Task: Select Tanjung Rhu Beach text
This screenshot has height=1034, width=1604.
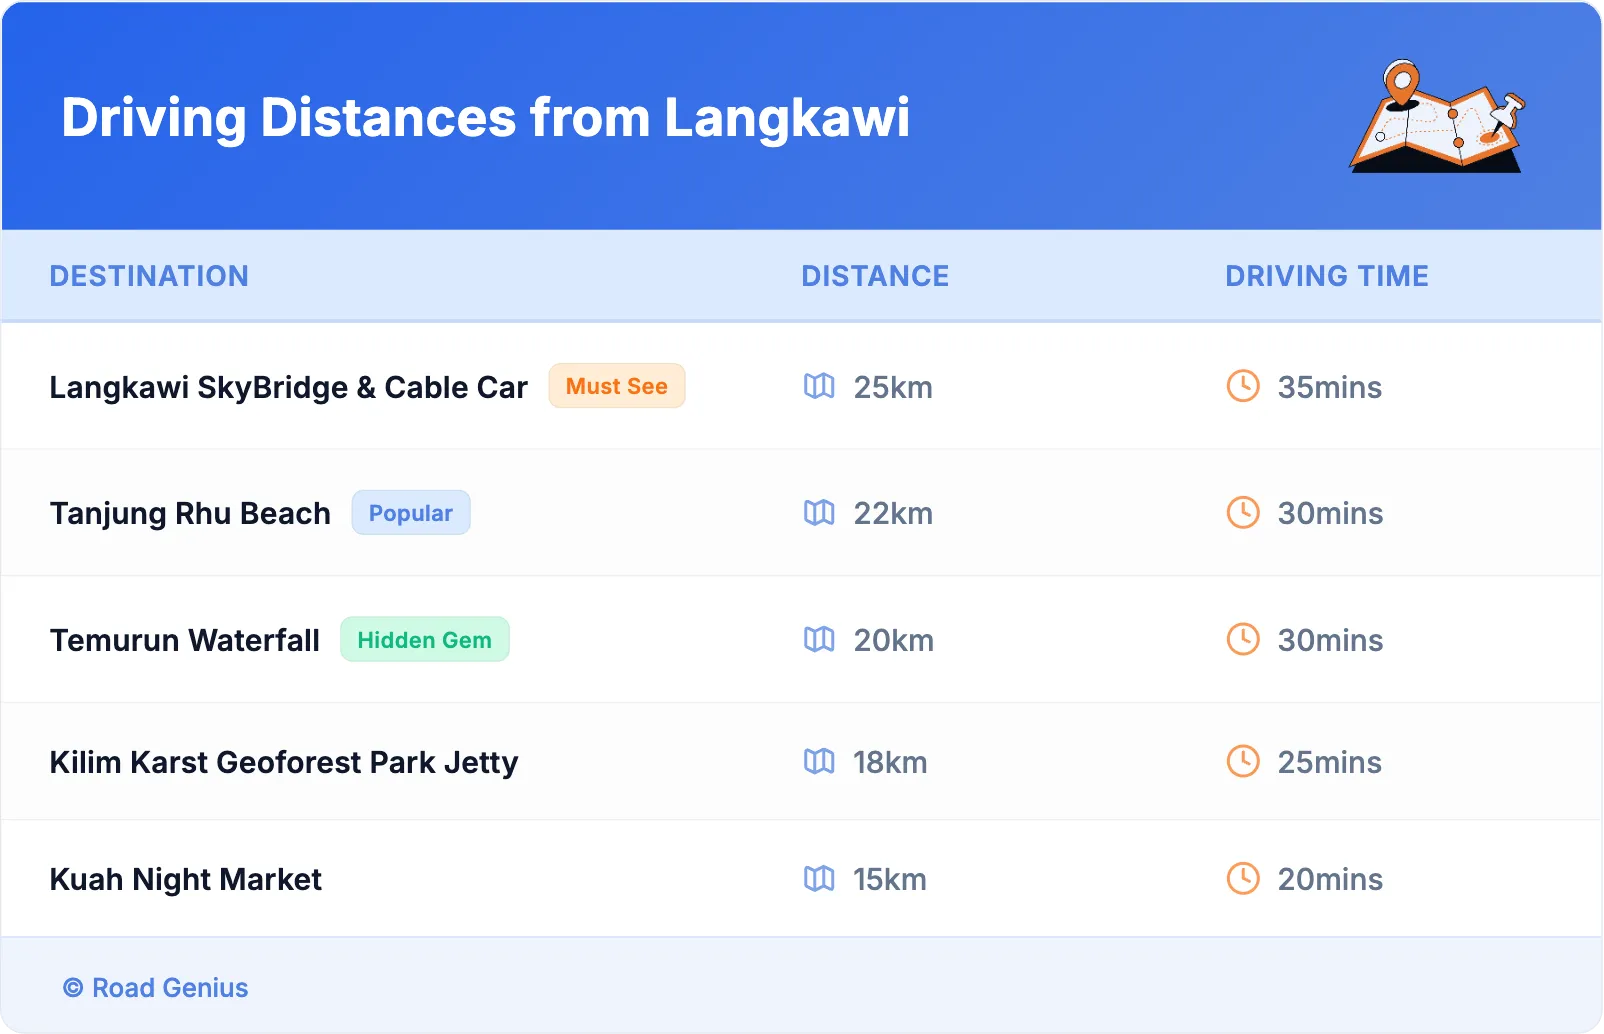Action: (190, 513)
